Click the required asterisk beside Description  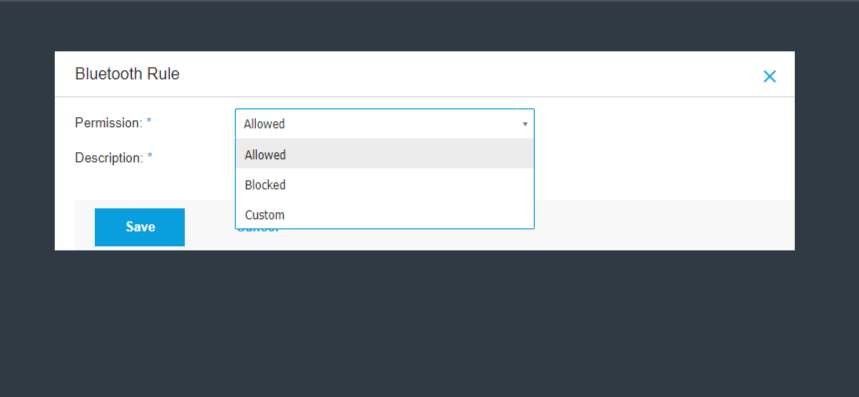pos(150,157)
